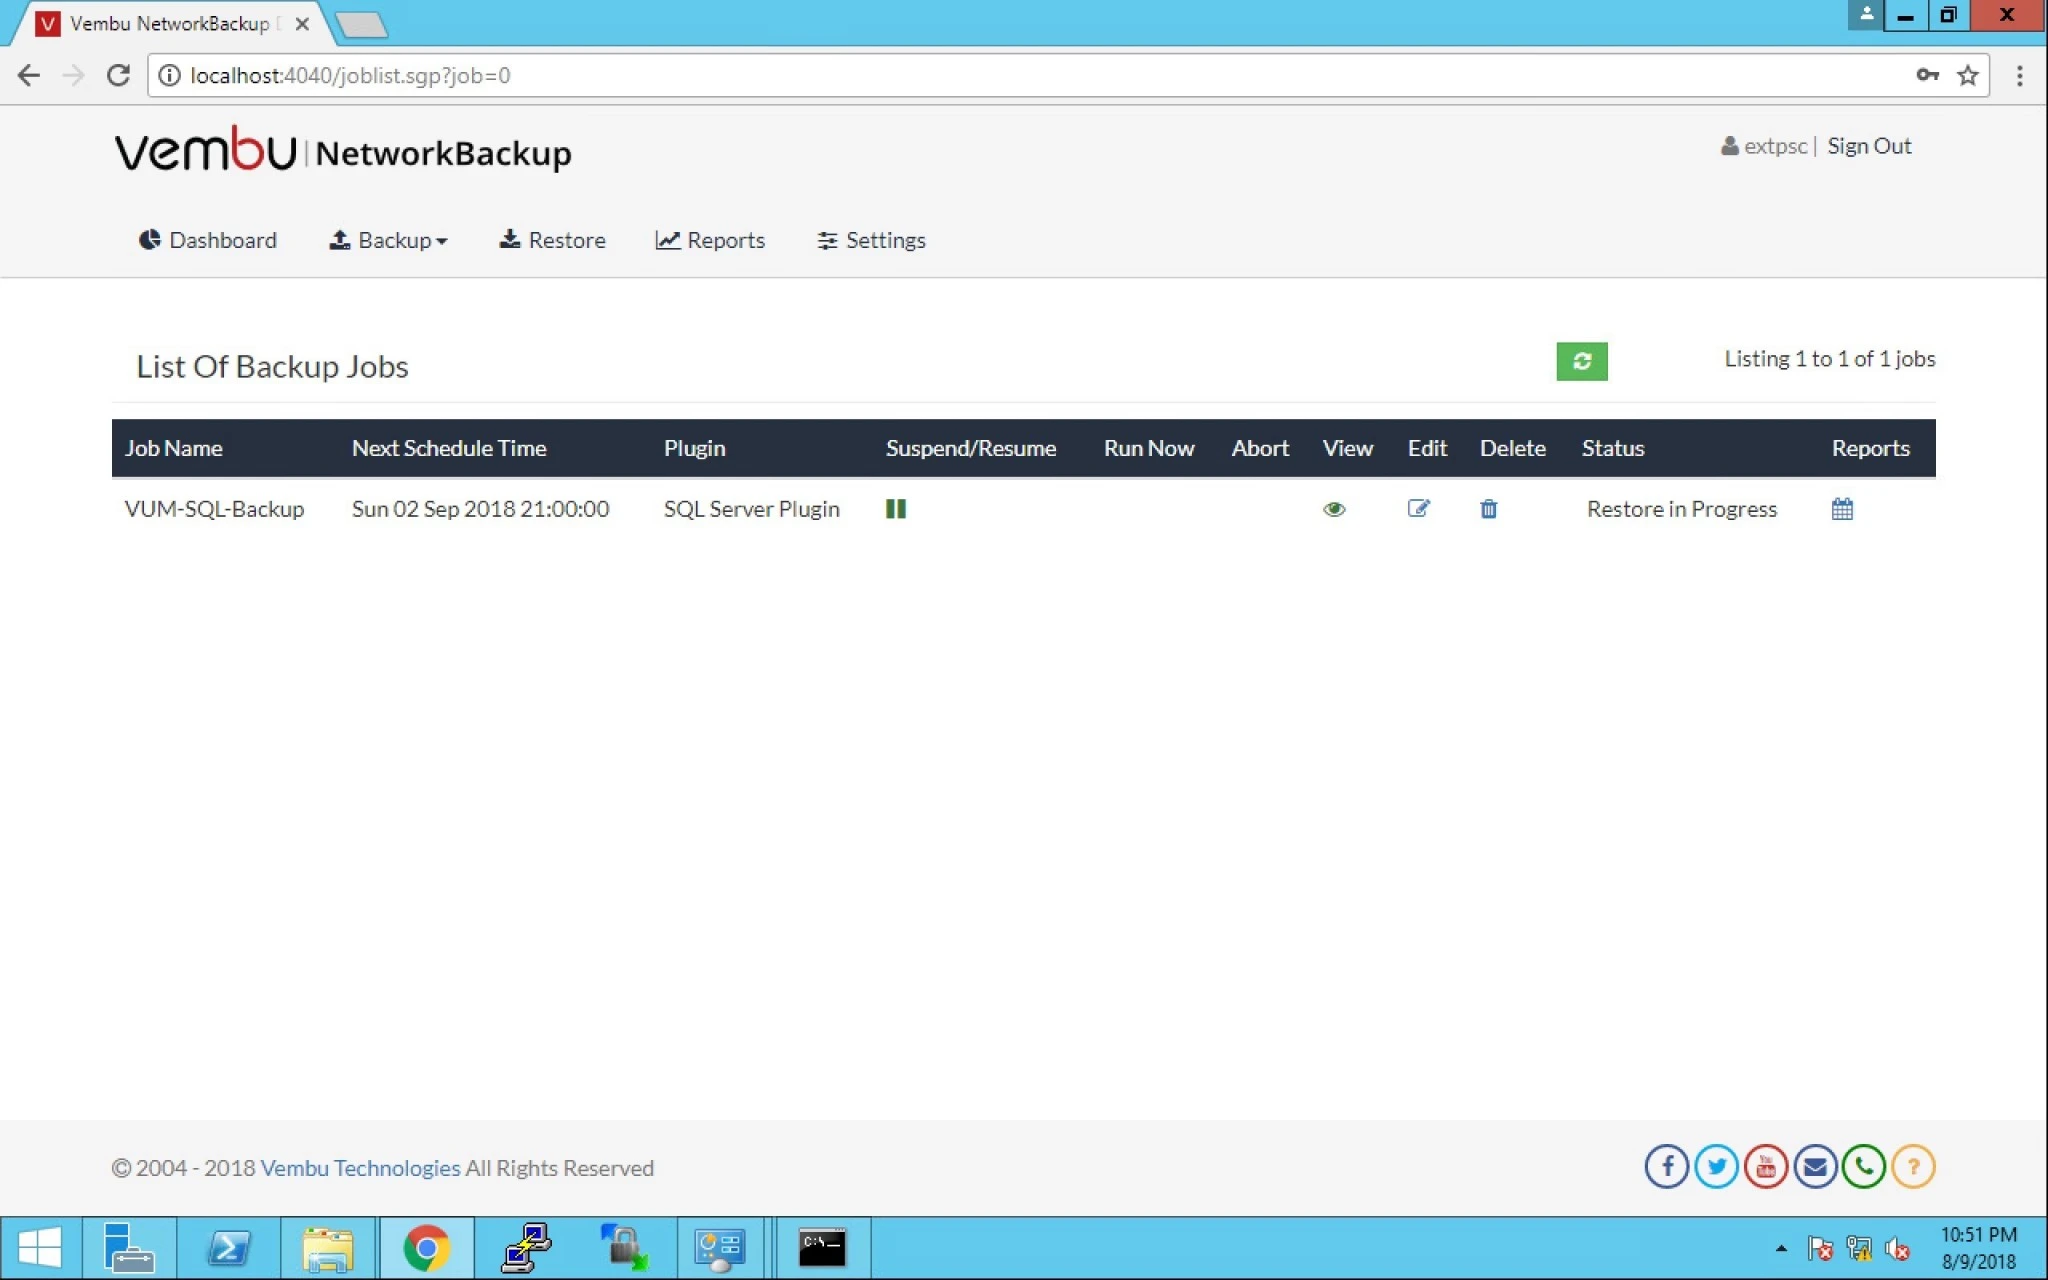2048x1280 pixels.
Task: Open the Facebook icon in the footer
Action: (1667, 1166)
